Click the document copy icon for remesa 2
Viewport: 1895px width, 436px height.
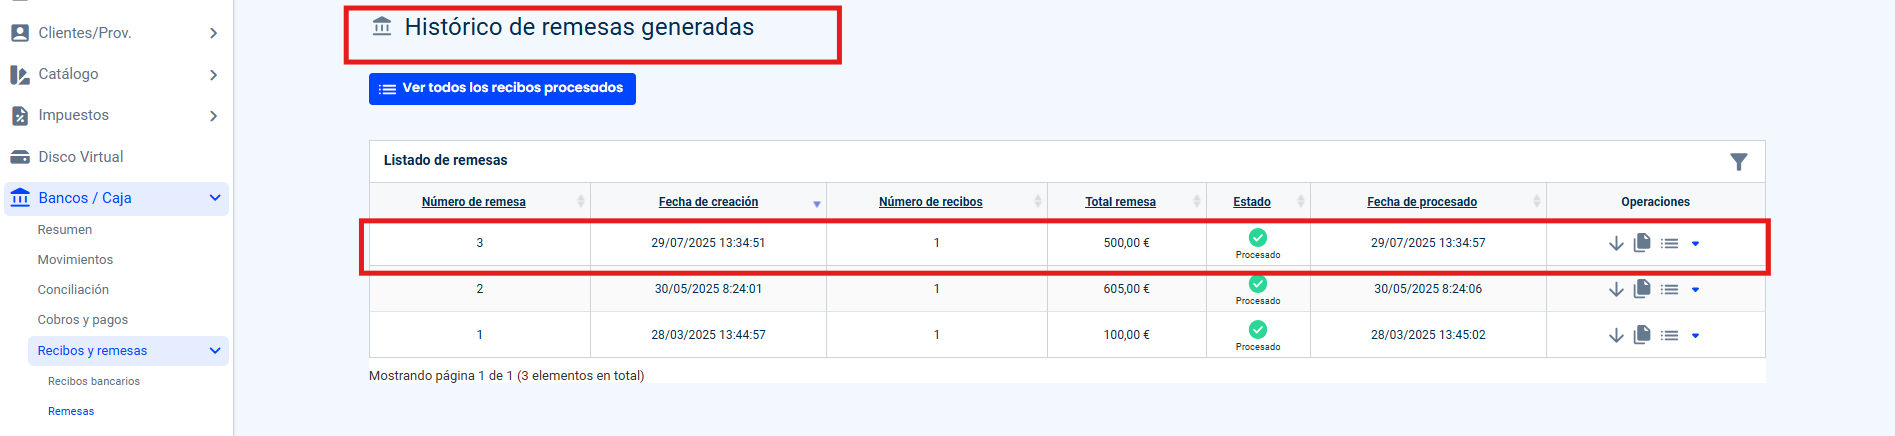pos(1642,289)
